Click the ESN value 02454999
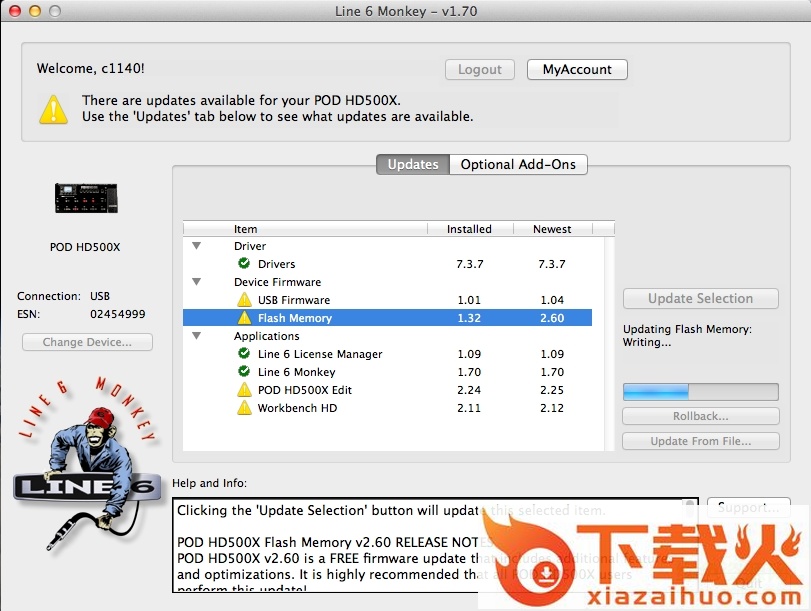 (117, 314)
